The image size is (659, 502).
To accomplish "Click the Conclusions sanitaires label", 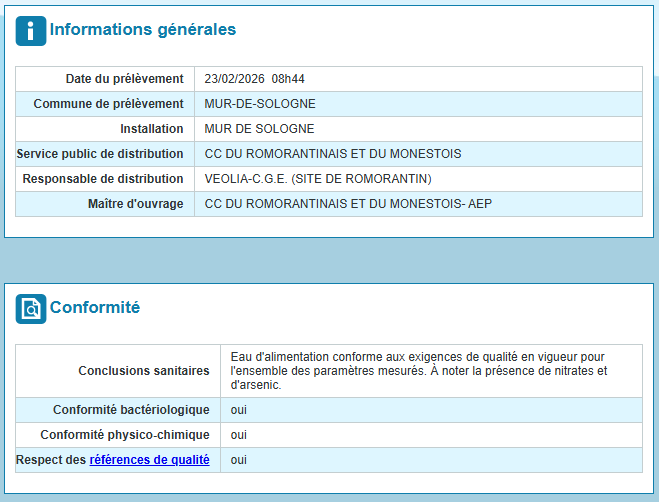I will (143, 371).
